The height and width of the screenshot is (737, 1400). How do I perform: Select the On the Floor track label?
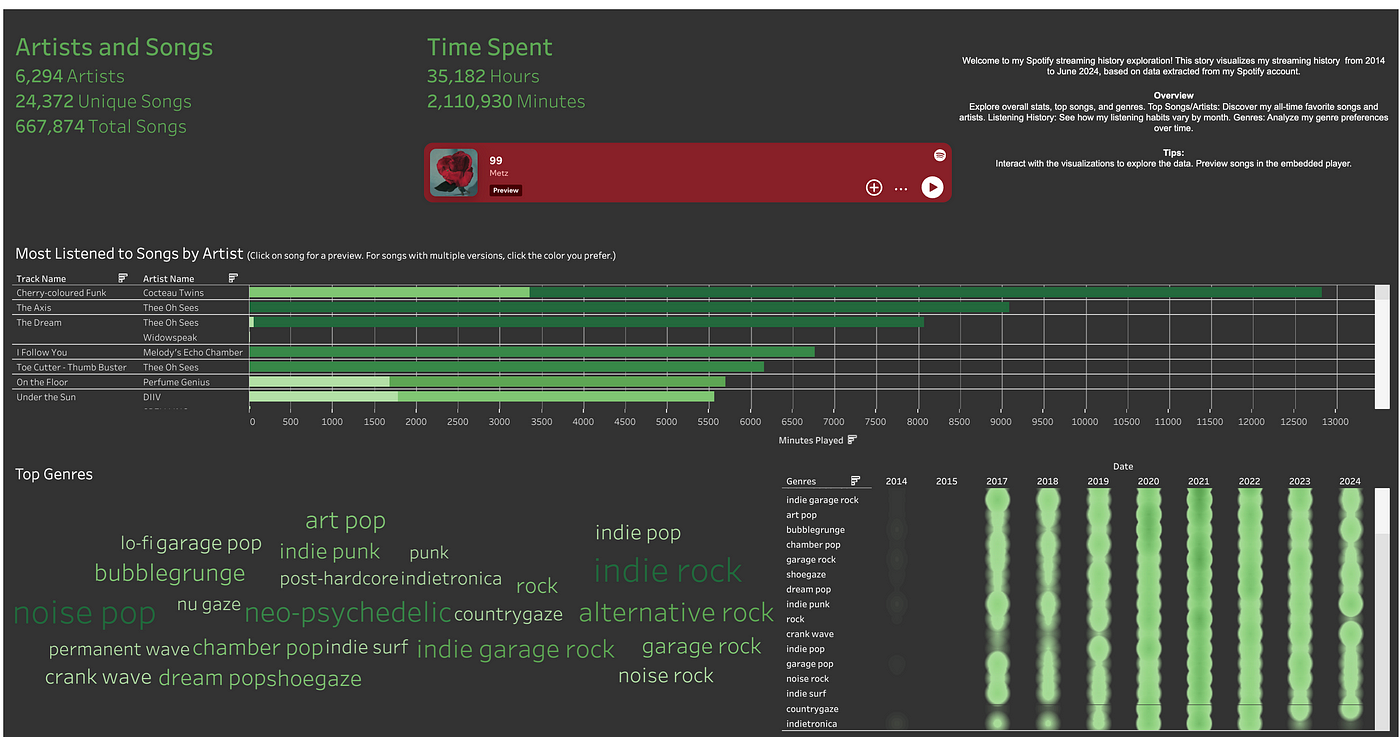pos(43,382)
